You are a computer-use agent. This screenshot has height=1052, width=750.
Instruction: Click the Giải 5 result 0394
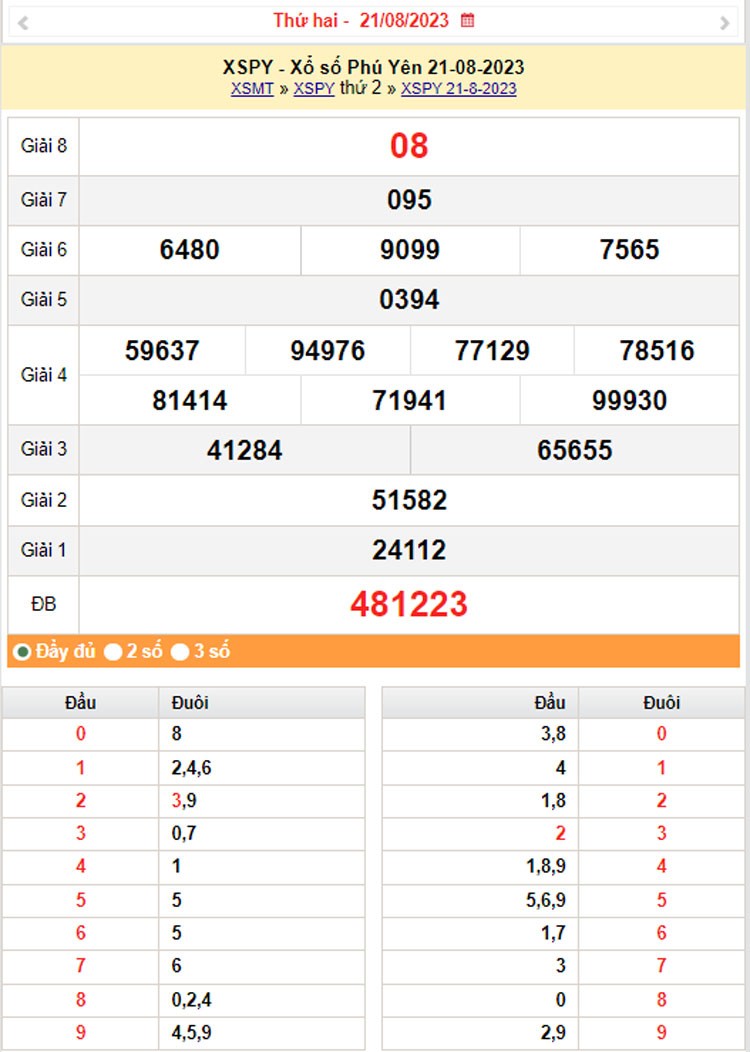click(x=409, y=300)
